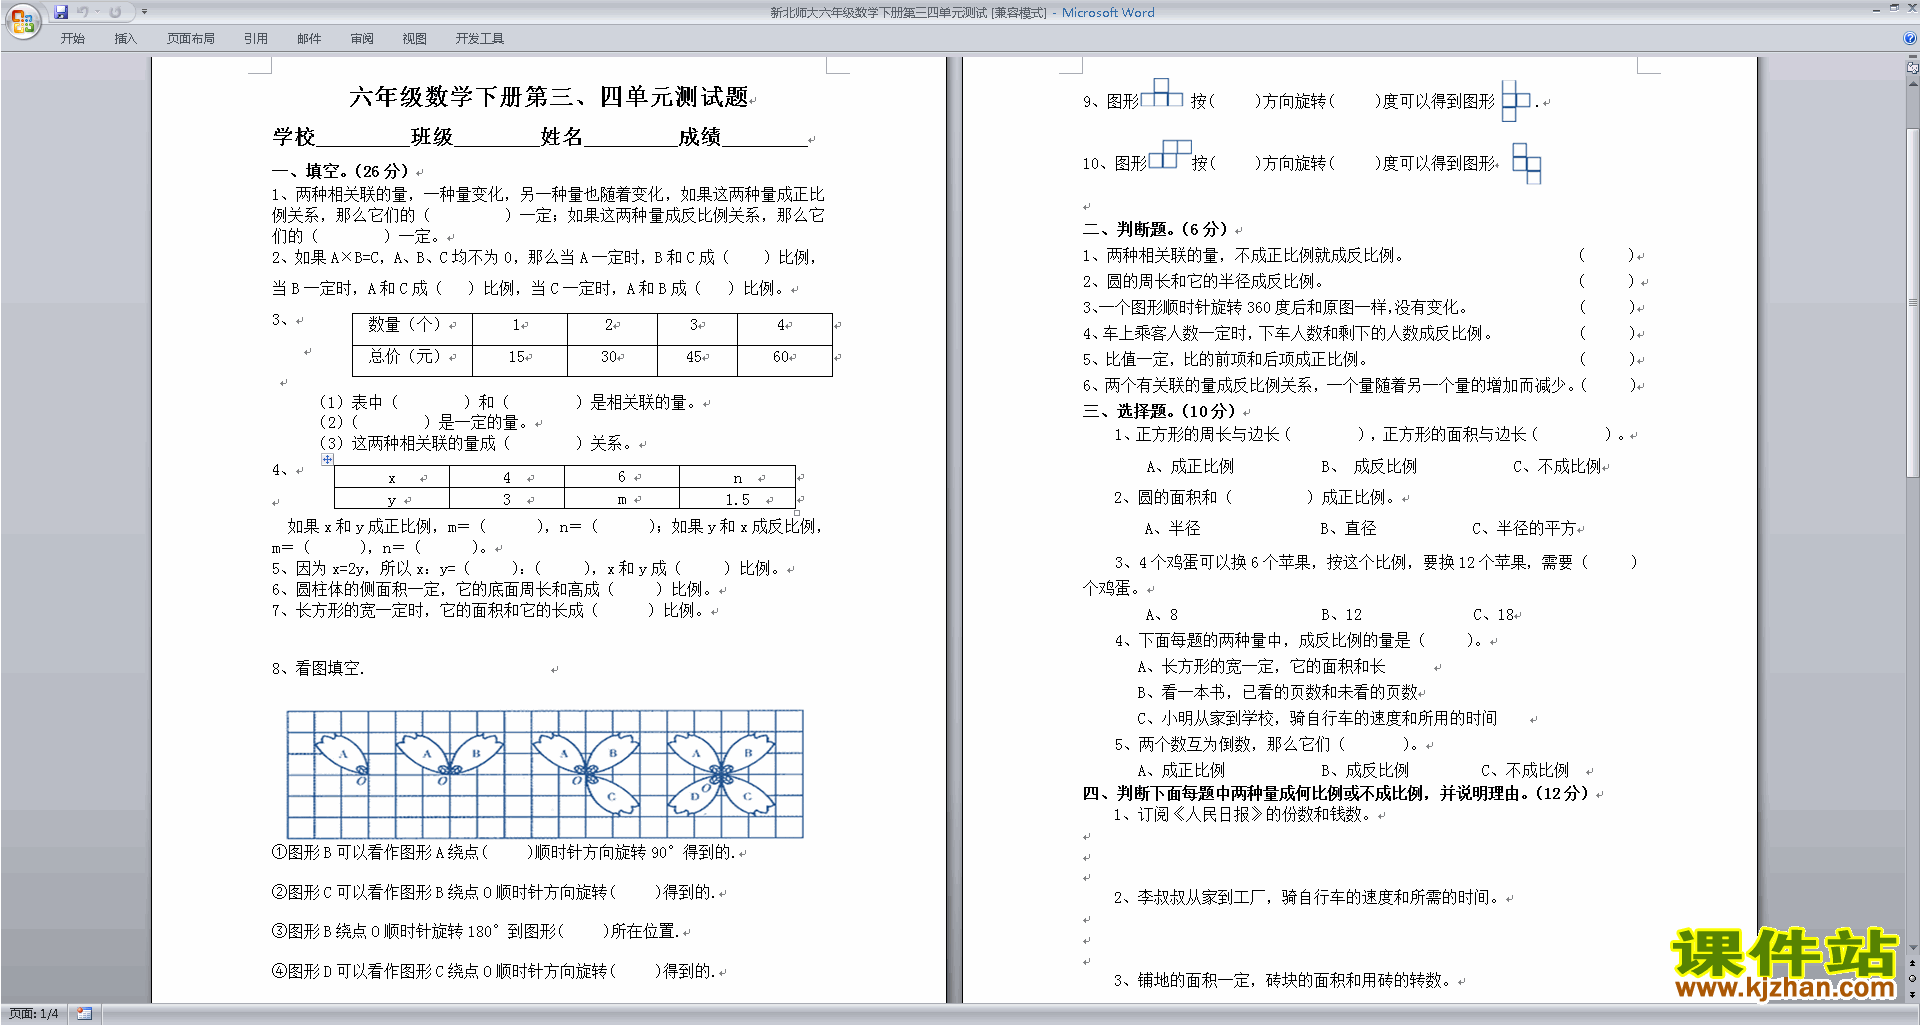Go to next page browse button
The image size is (1920, 1025).
point(1913,993)
